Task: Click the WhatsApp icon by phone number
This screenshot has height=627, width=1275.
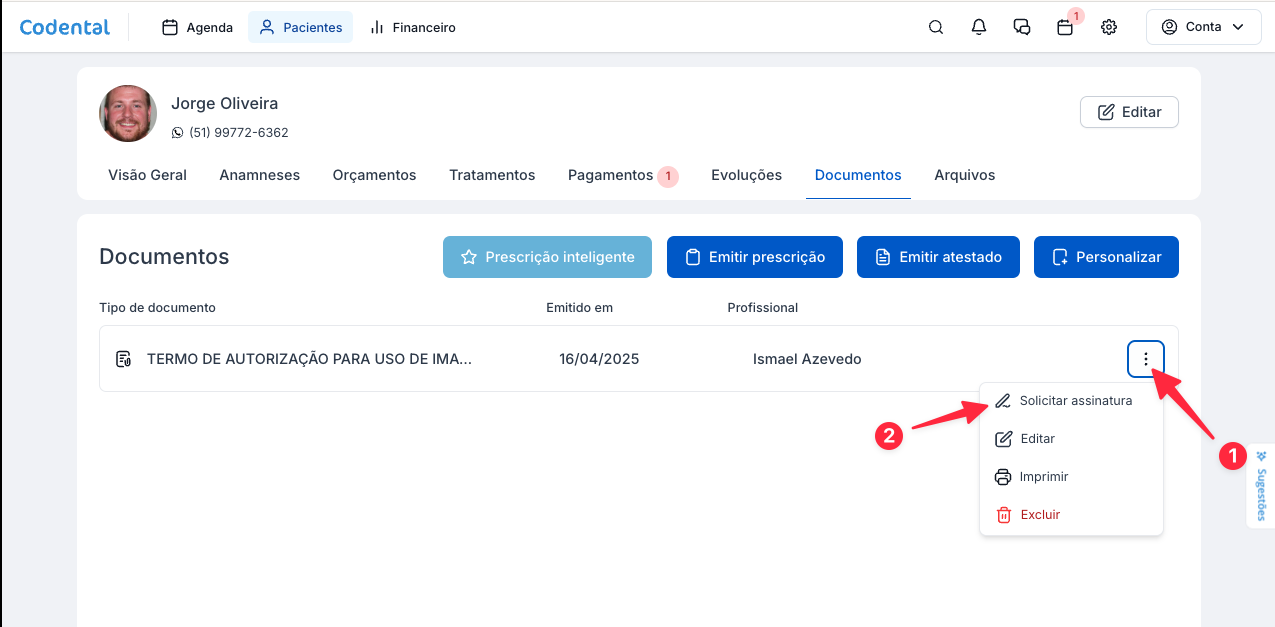Action: pyautogui.click(x=178, y=133)
